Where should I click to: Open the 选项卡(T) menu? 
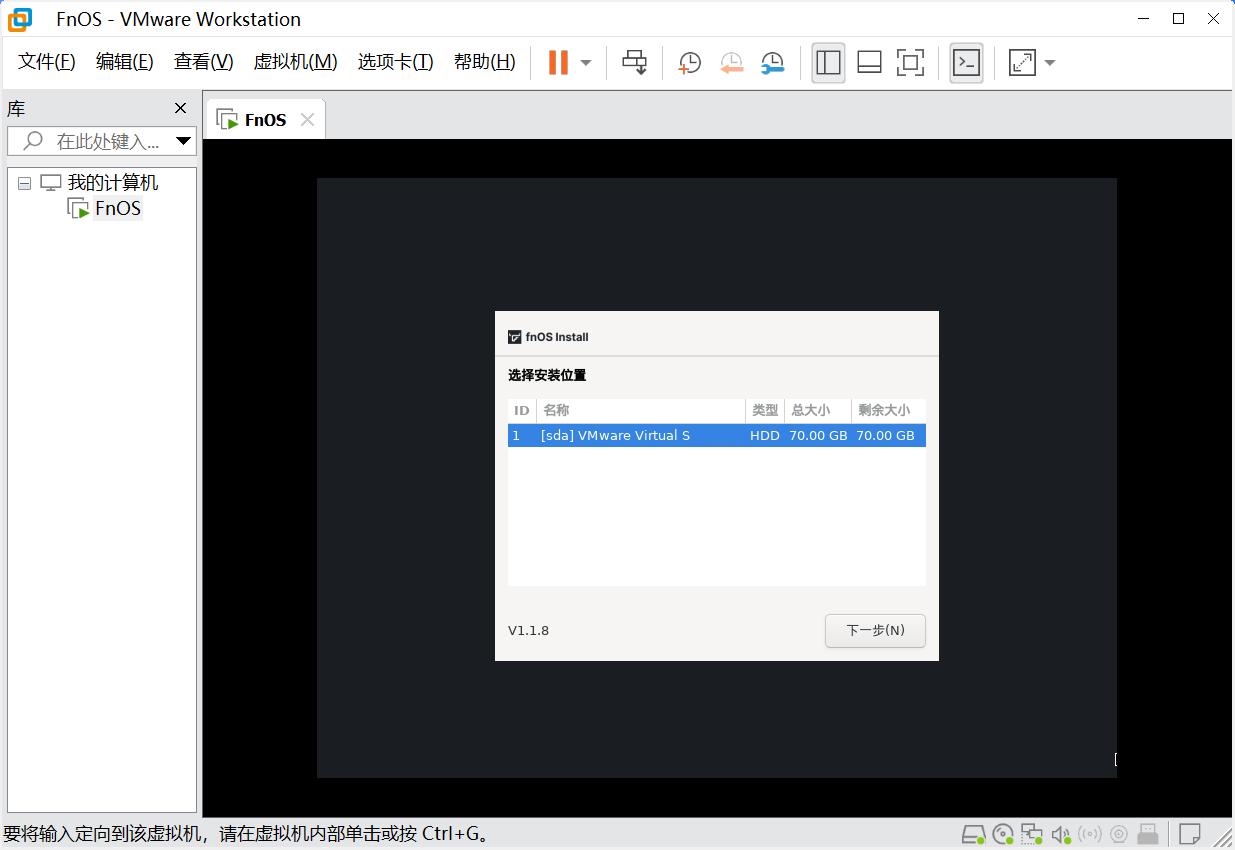point(395,62)
